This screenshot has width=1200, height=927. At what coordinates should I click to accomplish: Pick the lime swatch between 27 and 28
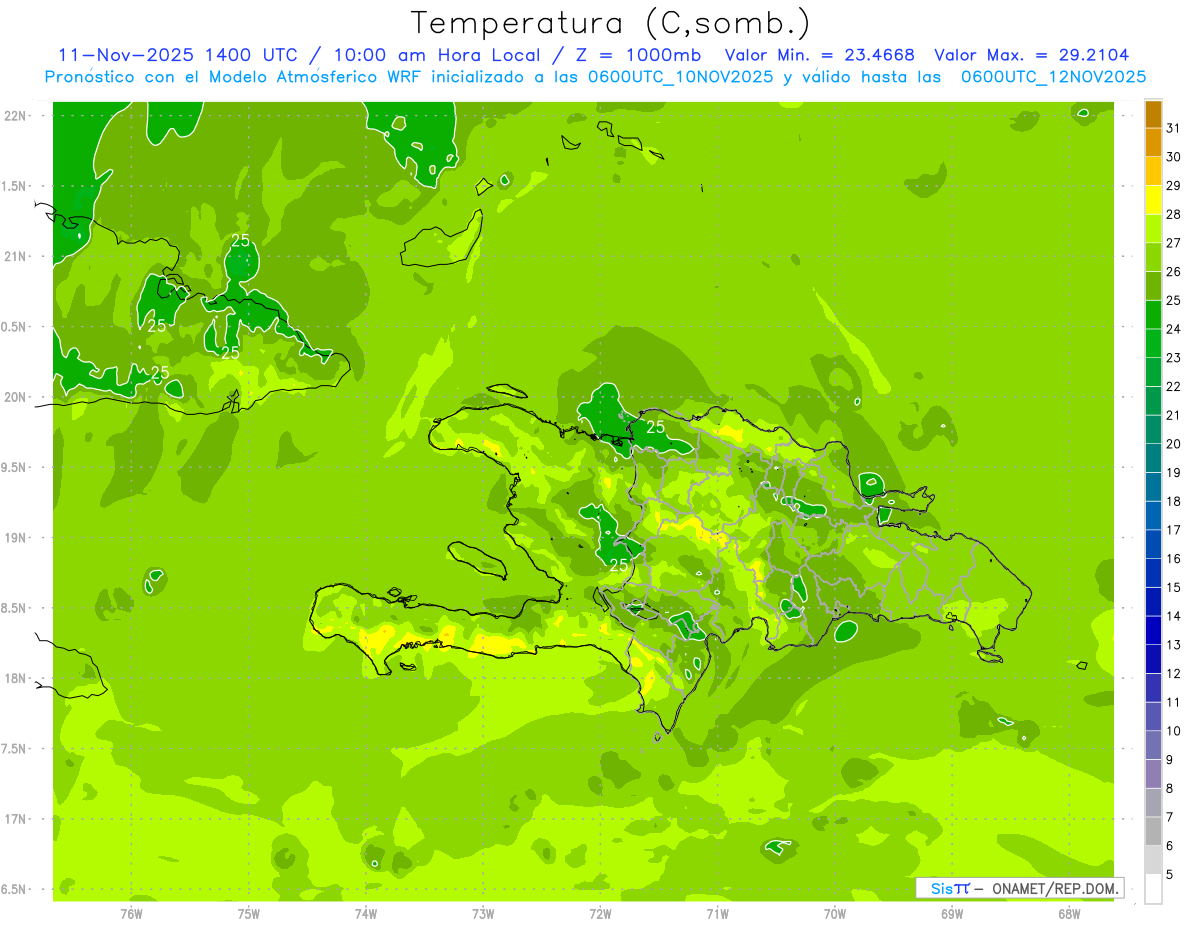click(1153, 229)
